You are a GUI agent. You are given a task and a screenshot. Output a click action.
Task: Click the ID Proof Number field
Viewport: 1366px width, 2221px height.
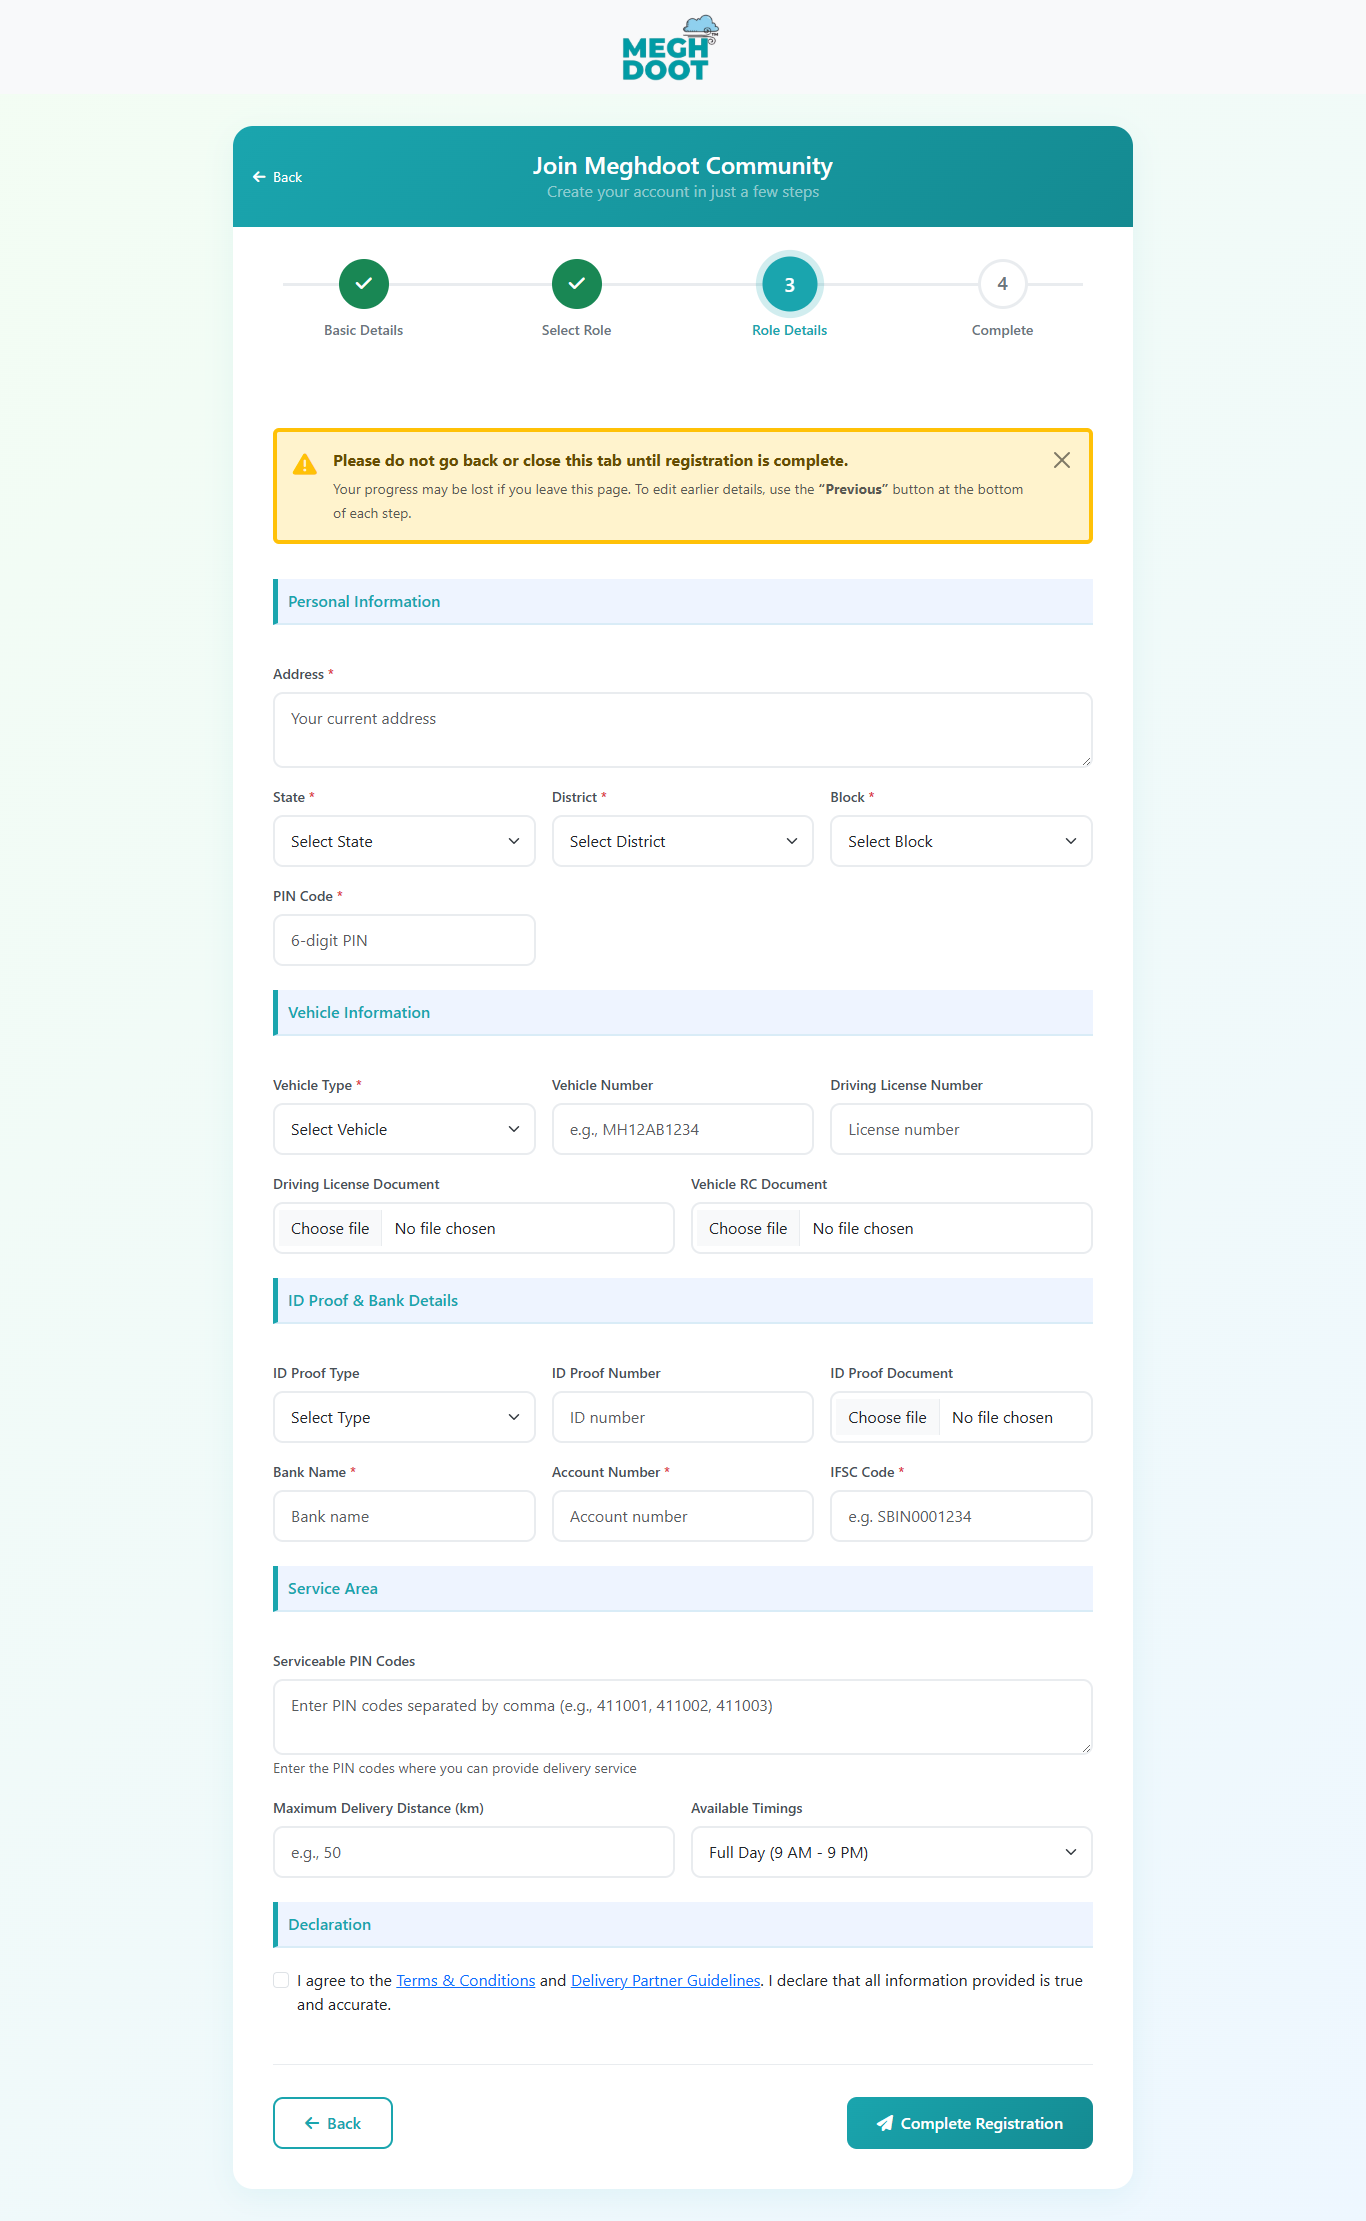pyautogui.click(x=683, y=1417)
